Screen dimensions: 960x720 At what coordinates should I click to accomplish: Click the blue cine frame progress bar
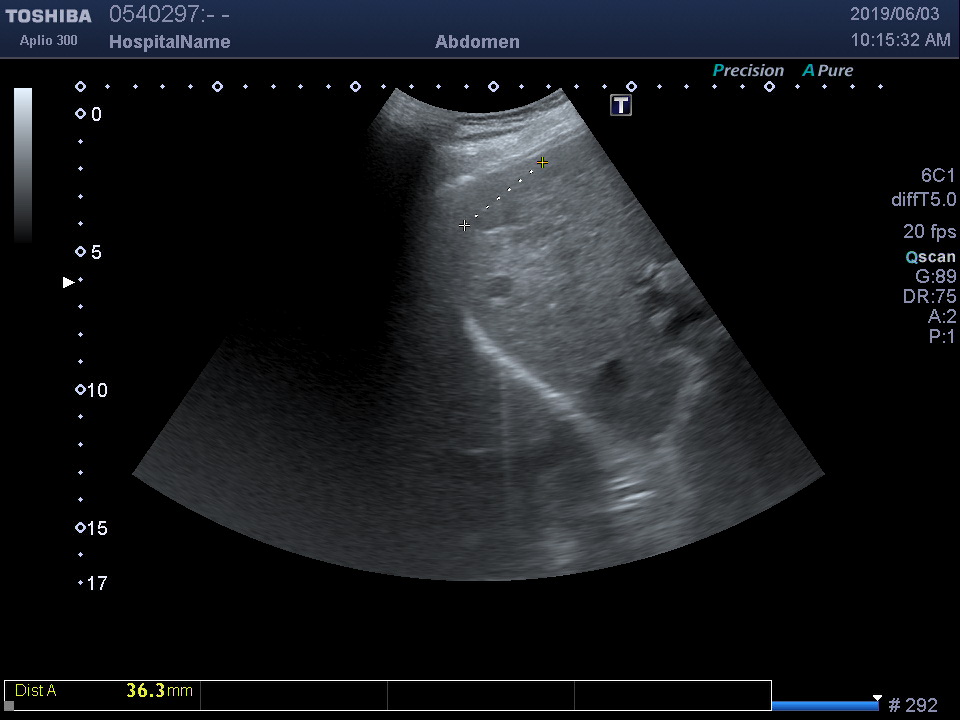(x=825, y=706)
